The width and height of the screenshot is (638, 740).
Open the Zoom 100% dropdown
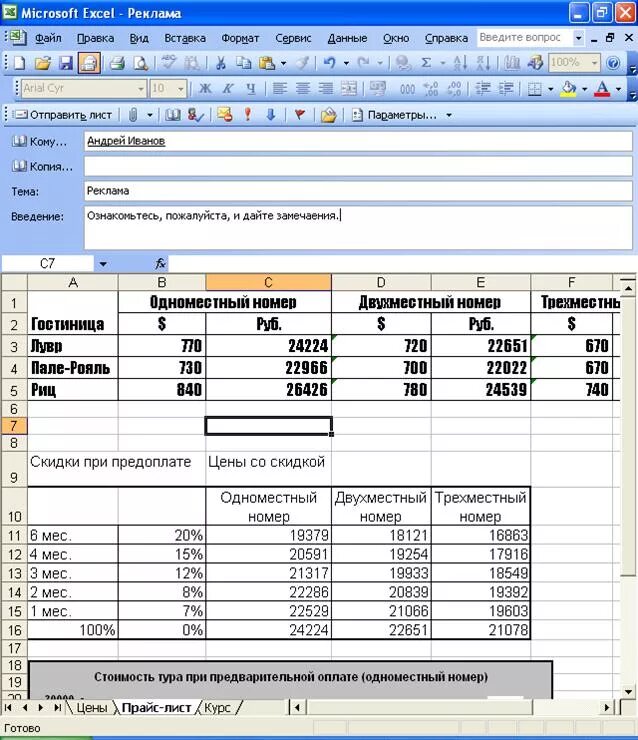[595, 63]
